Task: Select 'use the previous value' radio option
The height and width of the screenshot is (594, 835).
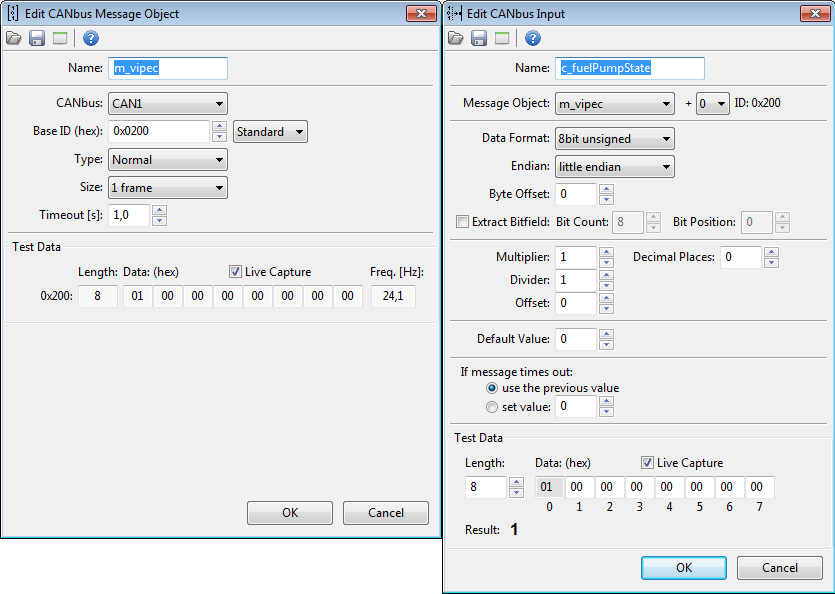Action: click(x=491, y=388)
